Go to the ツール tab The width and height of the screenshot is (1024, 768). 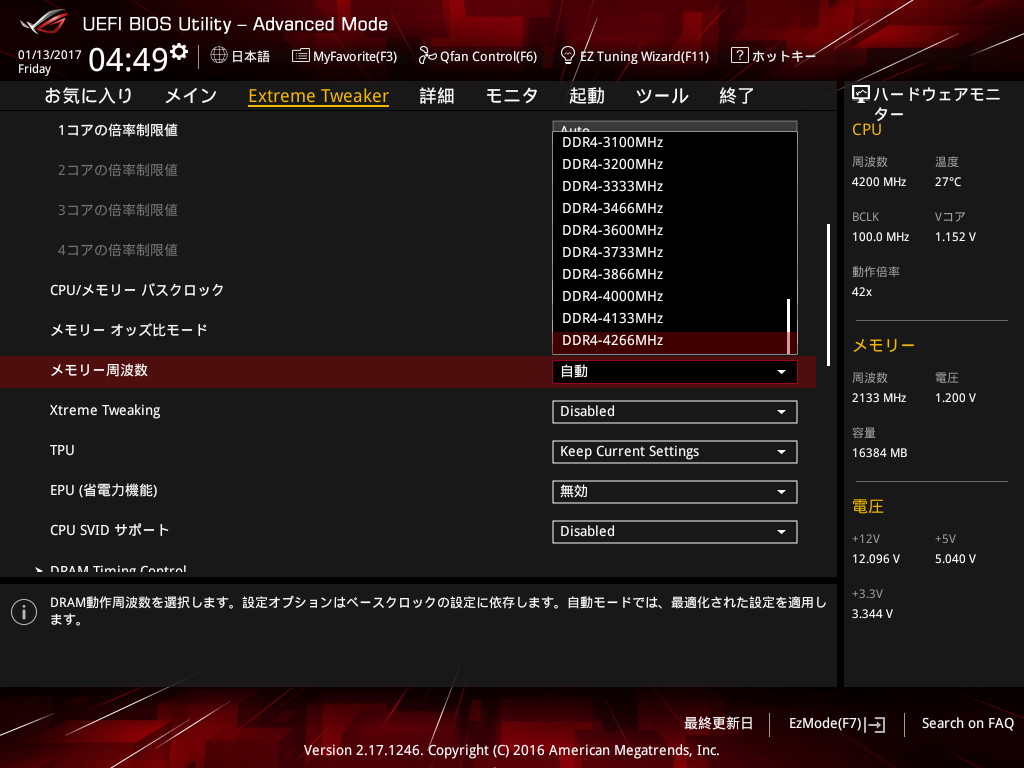(662, 96)
